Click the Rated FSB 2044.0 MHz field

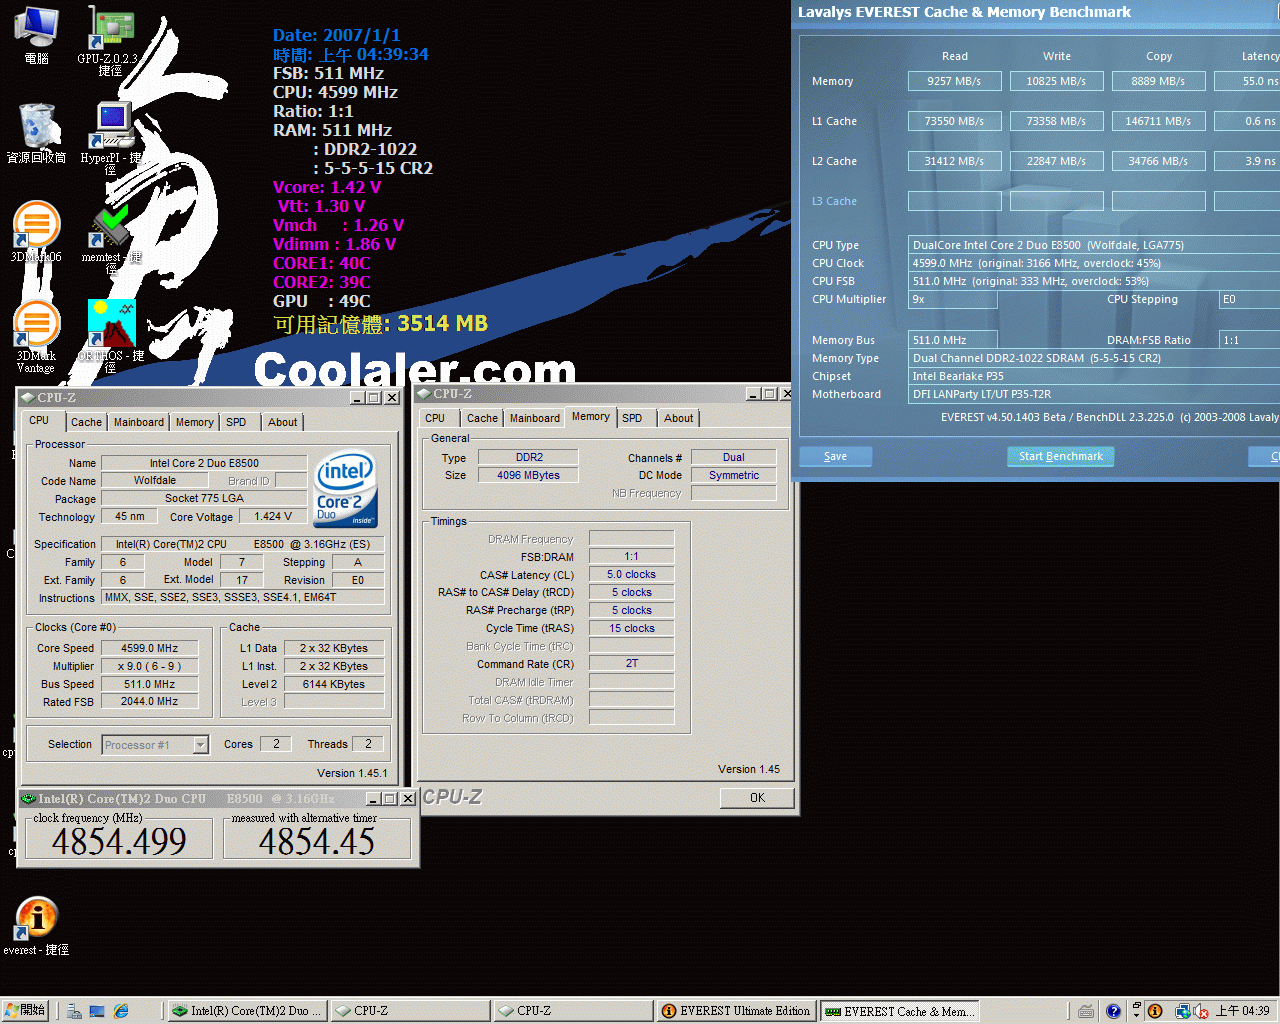coord(149,701)
